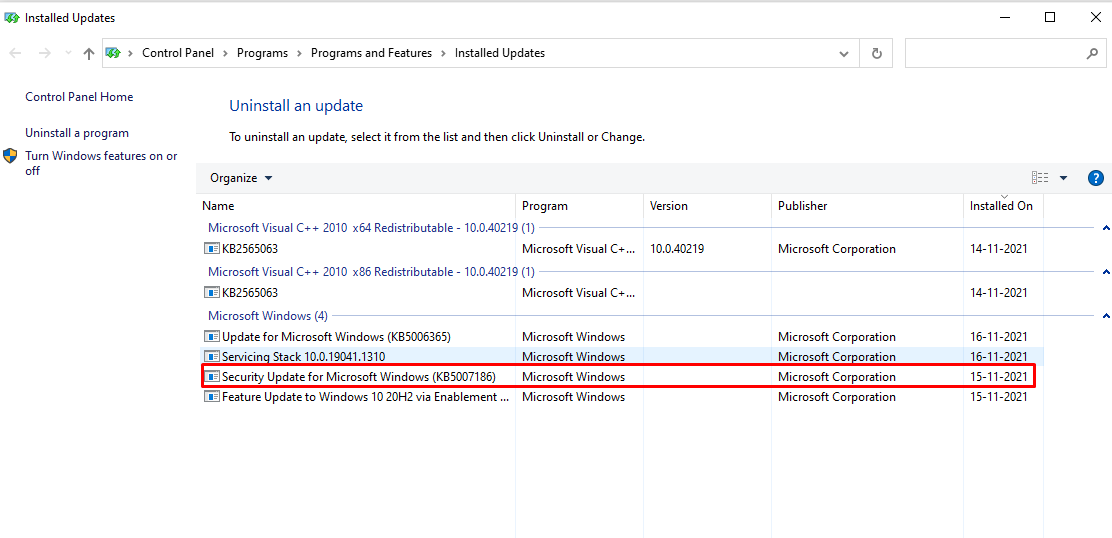Viewport: 1112px width, 538px height.
Task: Click Programs and Features in the breadcrumb
Action: (372, 53)
